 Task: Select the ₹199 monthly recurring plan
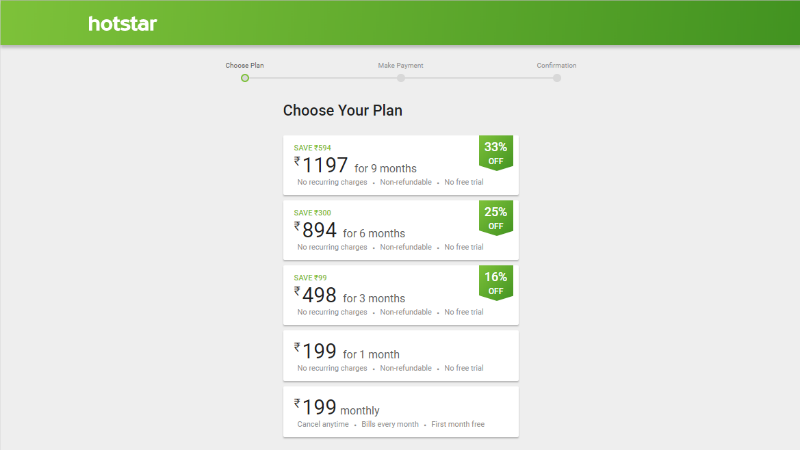point(401,412)
